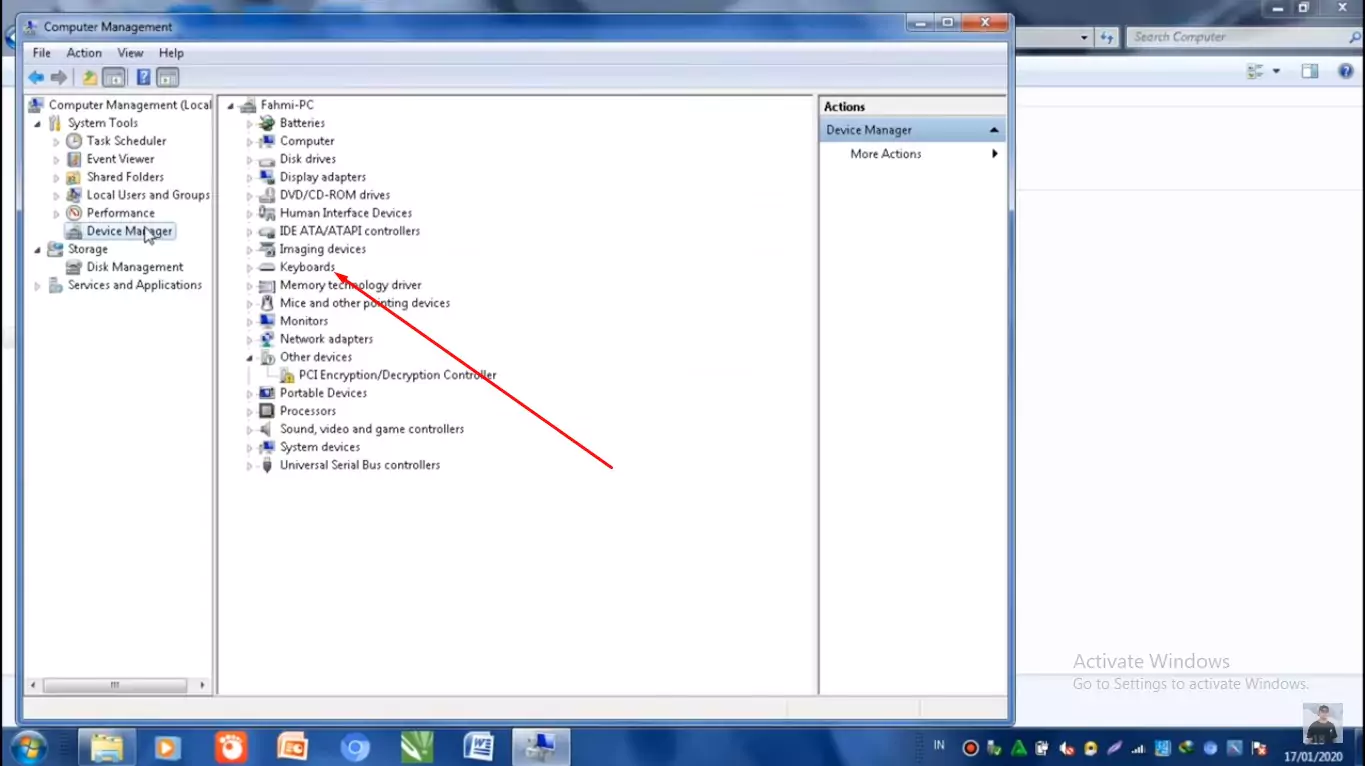Click the Task Scheduler clock icon
The width and height of the screenshot is (1365, 766).
tap(74, 141)
